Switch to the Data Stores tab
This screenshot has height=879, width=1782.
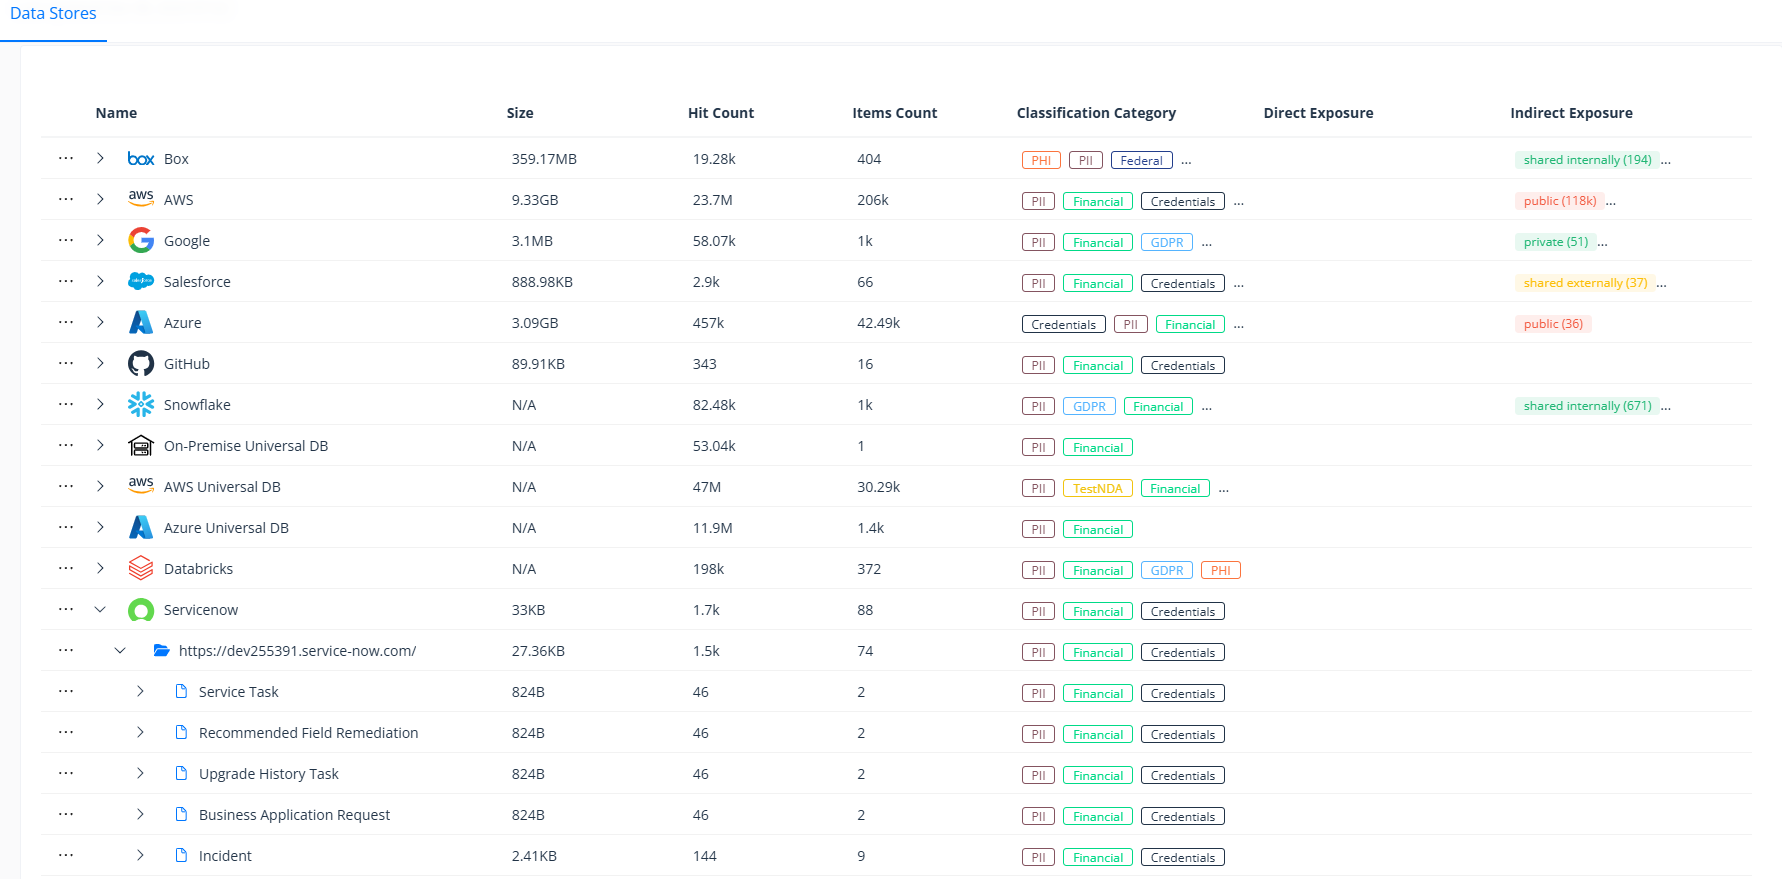pyautogui.click(x=53, y=14)
